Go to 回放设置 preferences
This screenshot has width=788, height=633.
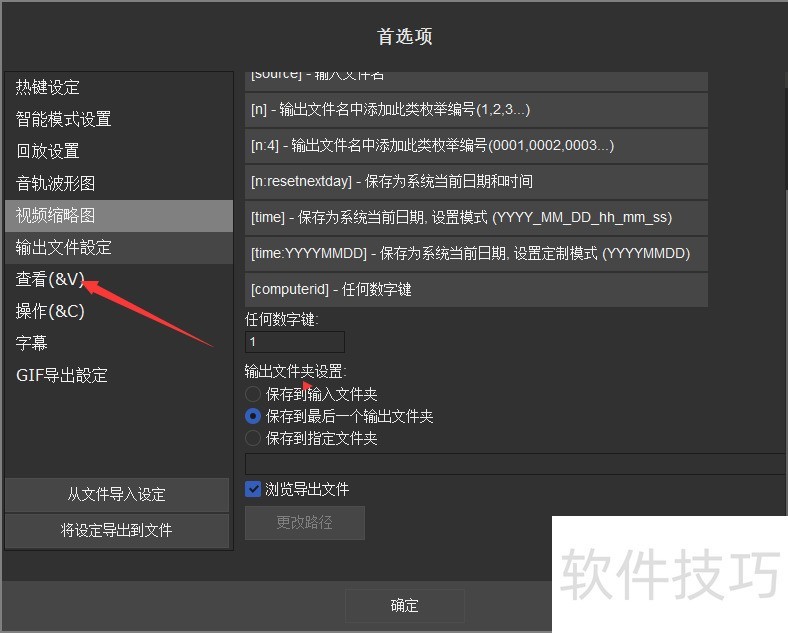click(x=48, y=152)
